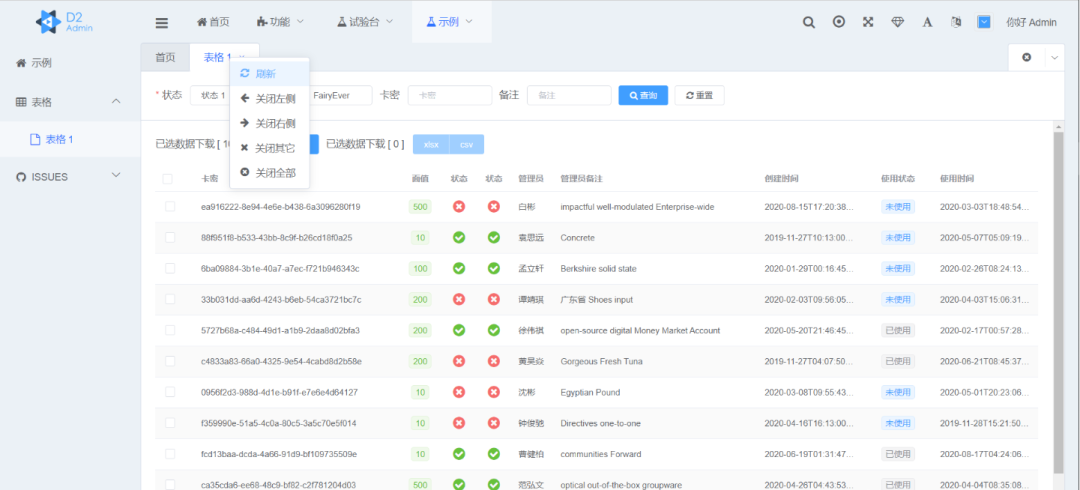Expand the 示例 dropdown in top navigation
The height and width of the screenshot is (490, 1080).
(450, 22)
